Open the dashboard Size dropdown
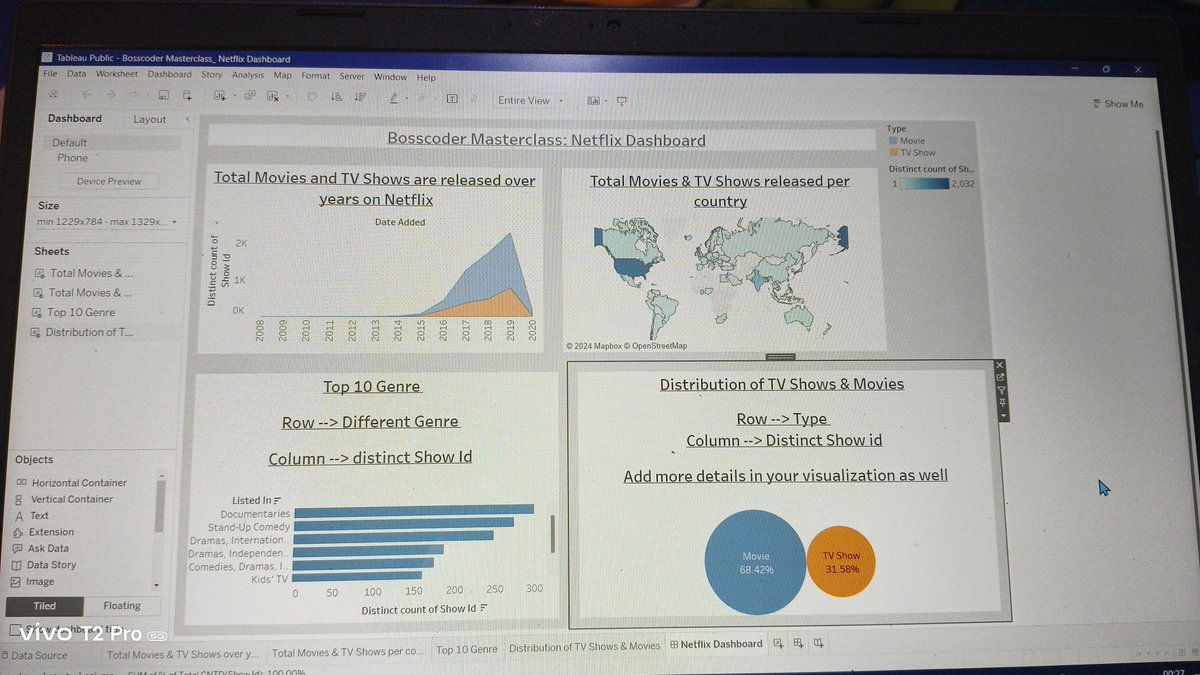Viewport: 1200px width, 675px height. click(x=107, y=221)
